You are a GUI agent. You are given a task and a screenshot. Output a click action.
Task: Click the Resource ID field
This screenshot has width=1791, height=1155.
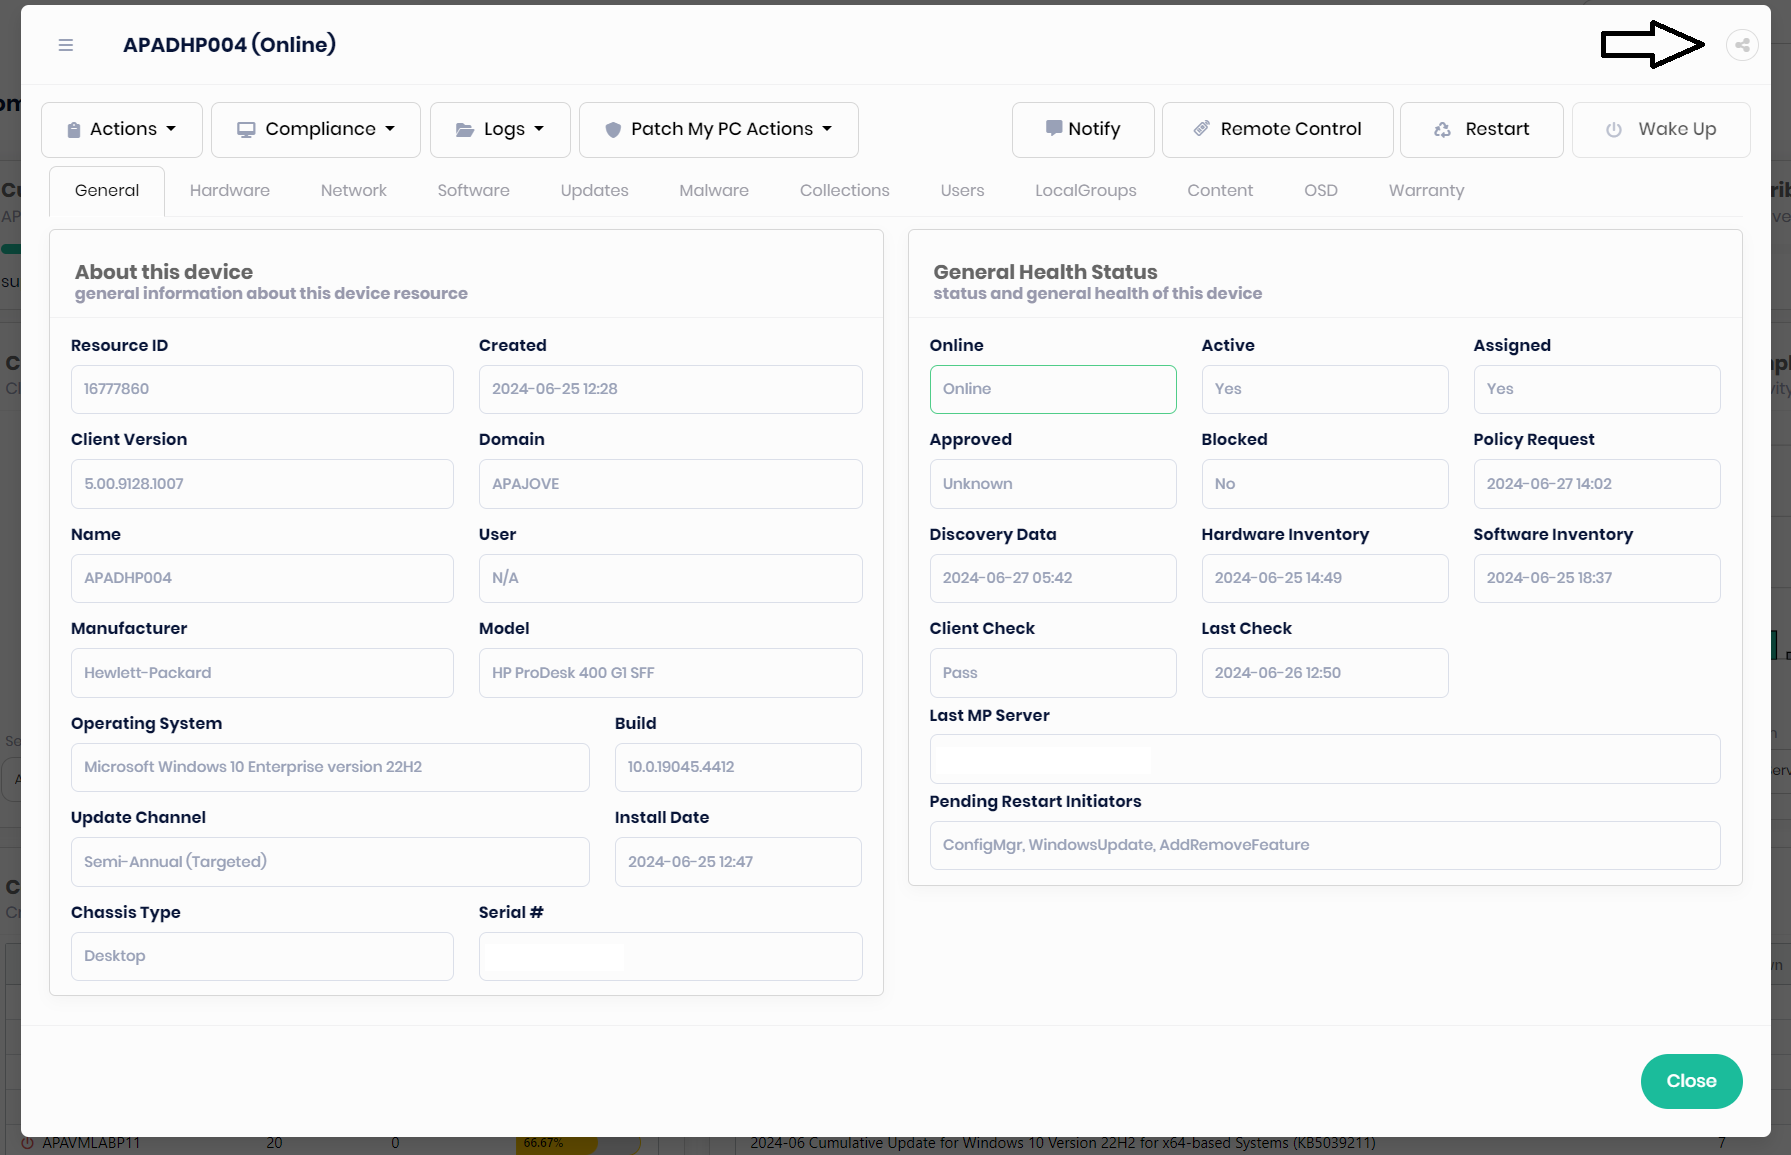262,389
